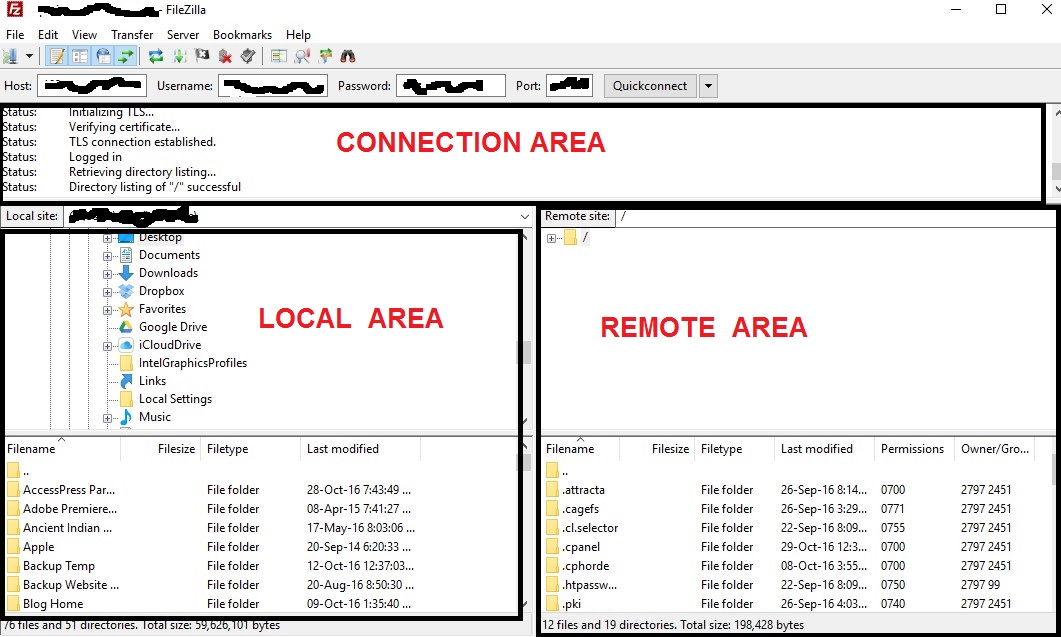Select Links in the local tree
The width and height of the screenshot is (1061, 637).
pos(152,381)
